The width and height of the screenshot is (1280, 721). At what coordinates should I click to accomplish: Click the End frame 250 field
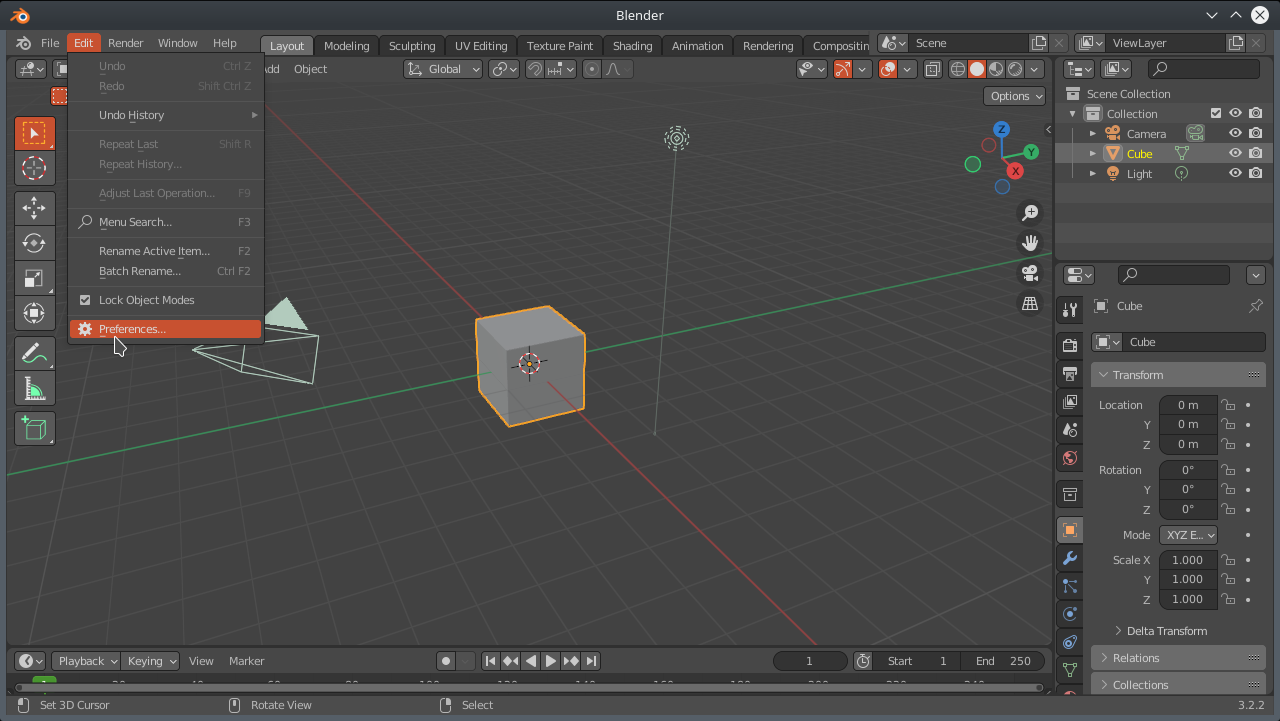(1003, 661)
